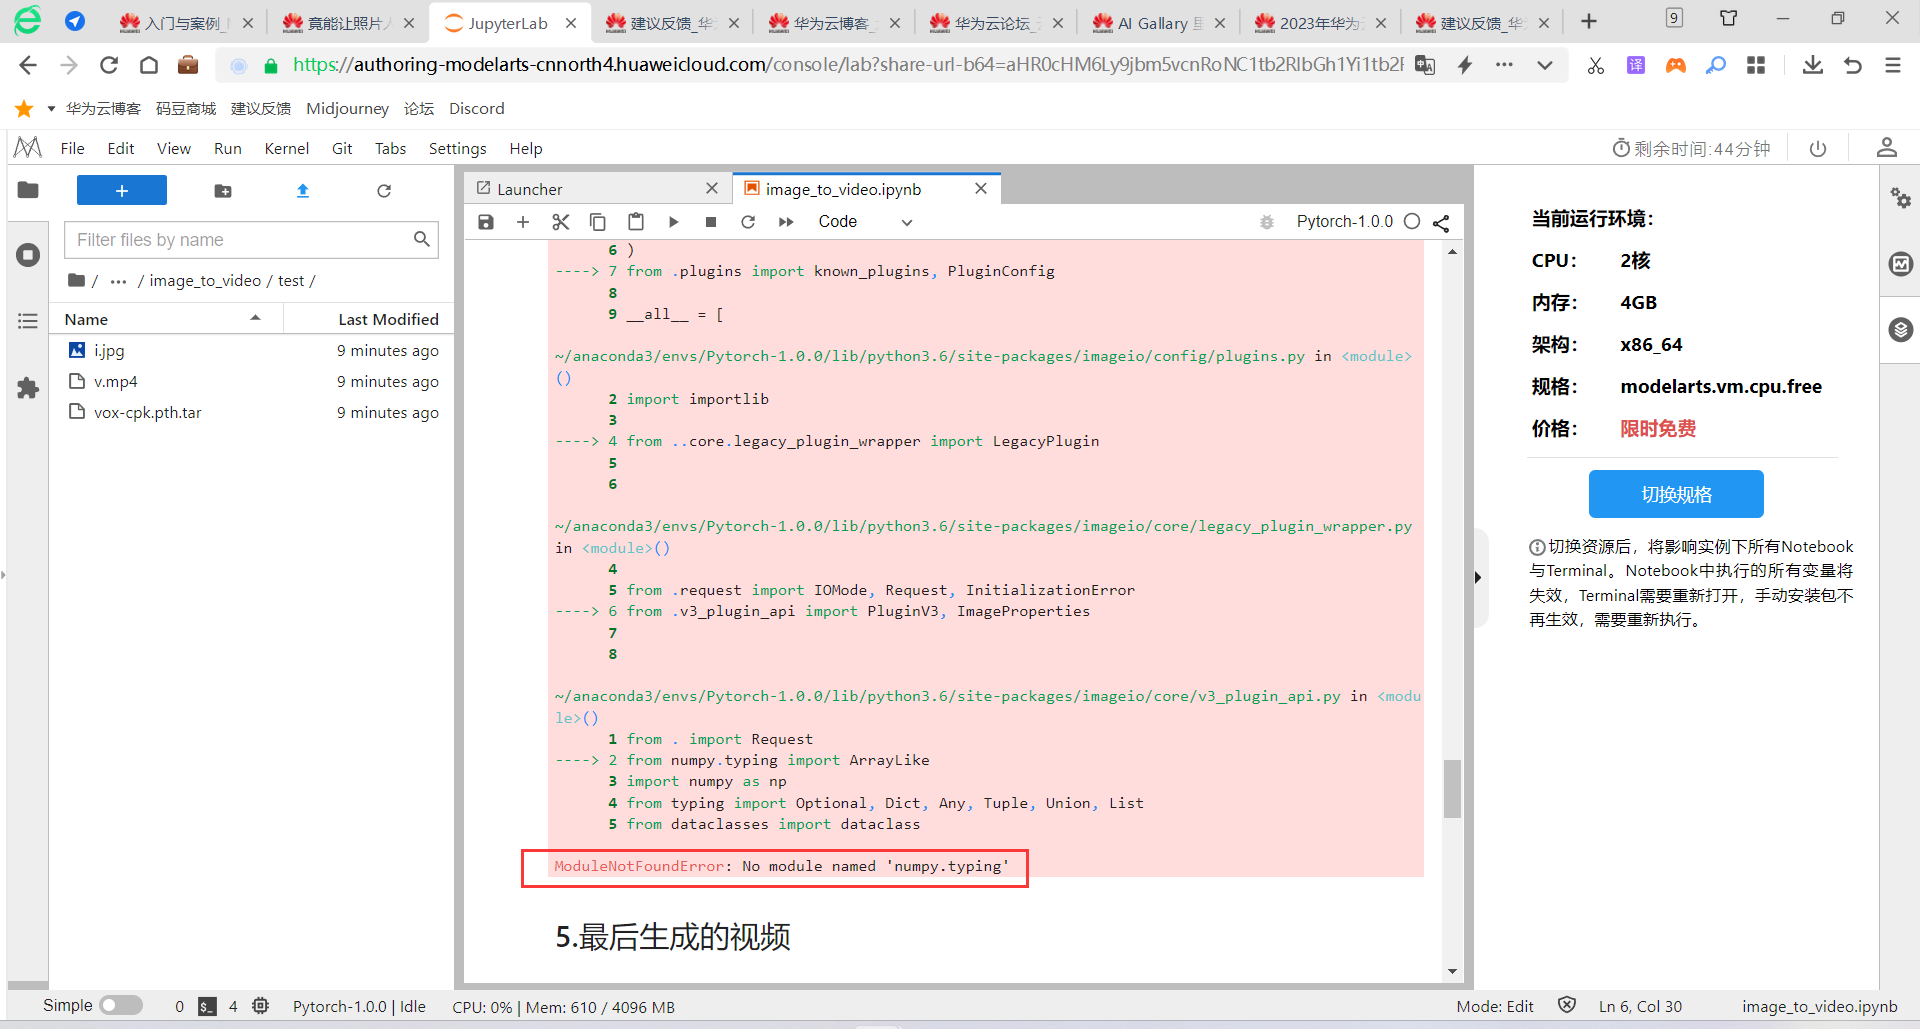1920x1029 pixels.
Task: Toggle Simple interface mode switch
Action: 121,1005
